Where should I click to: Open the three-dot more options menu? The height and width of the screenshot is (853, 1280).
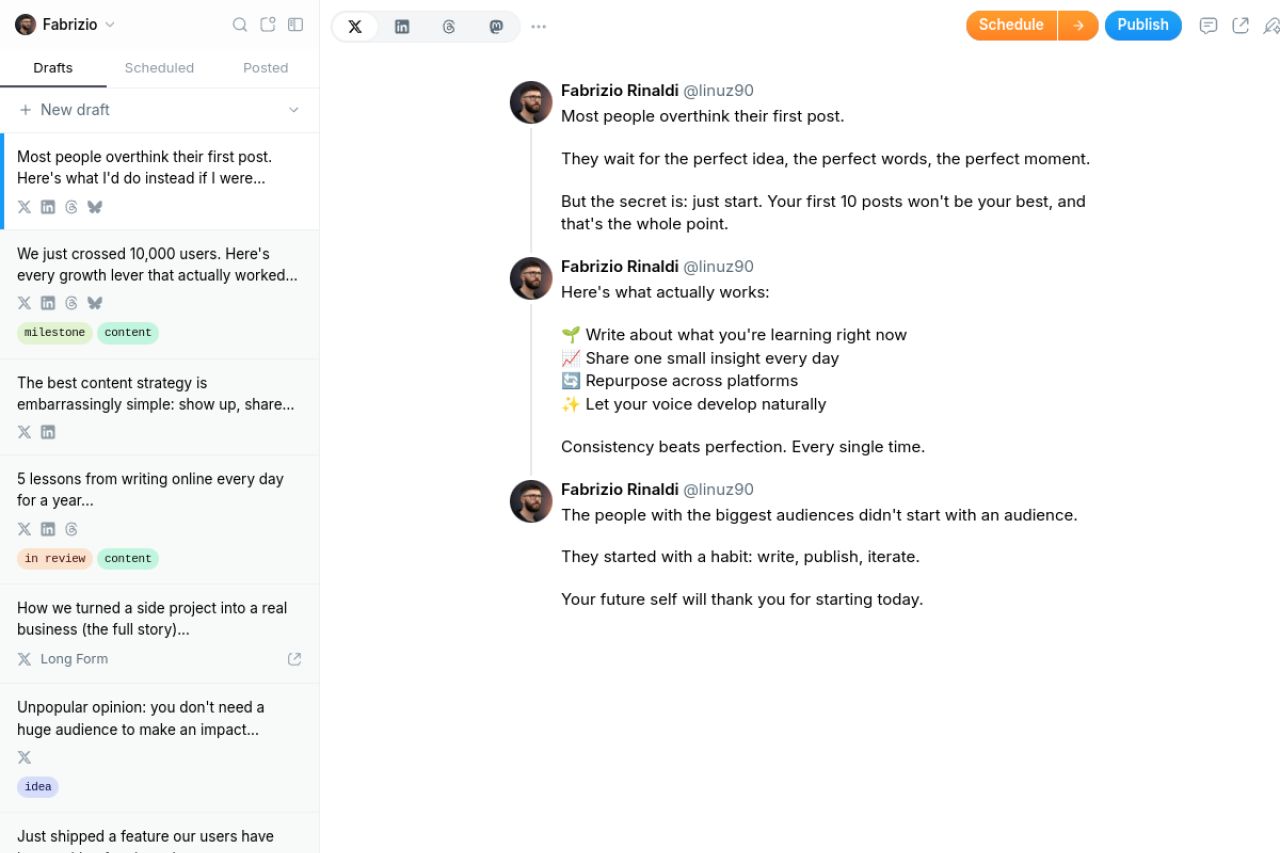pos(539,27)
